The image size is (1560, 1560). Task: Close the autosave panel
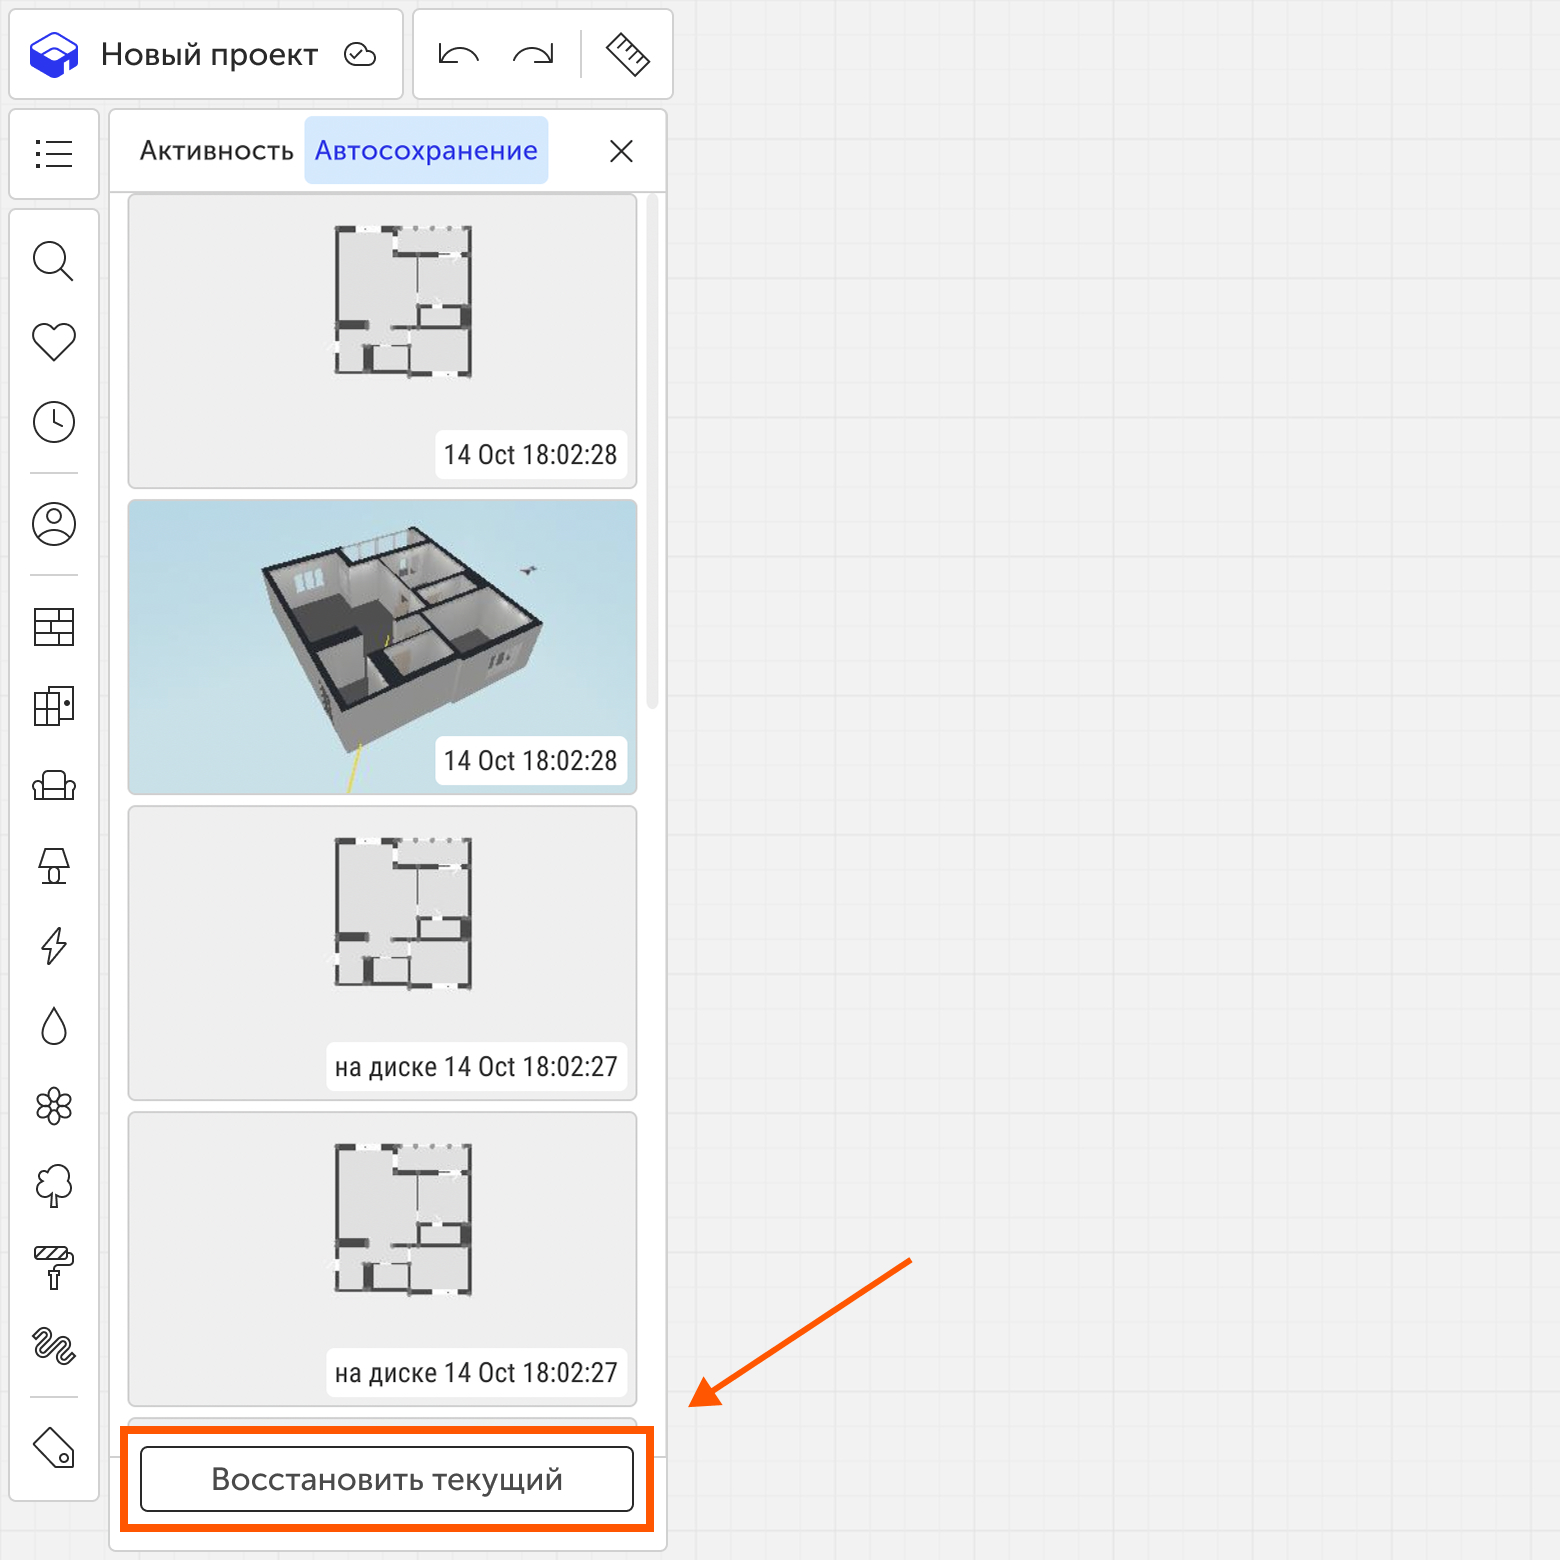621,151
